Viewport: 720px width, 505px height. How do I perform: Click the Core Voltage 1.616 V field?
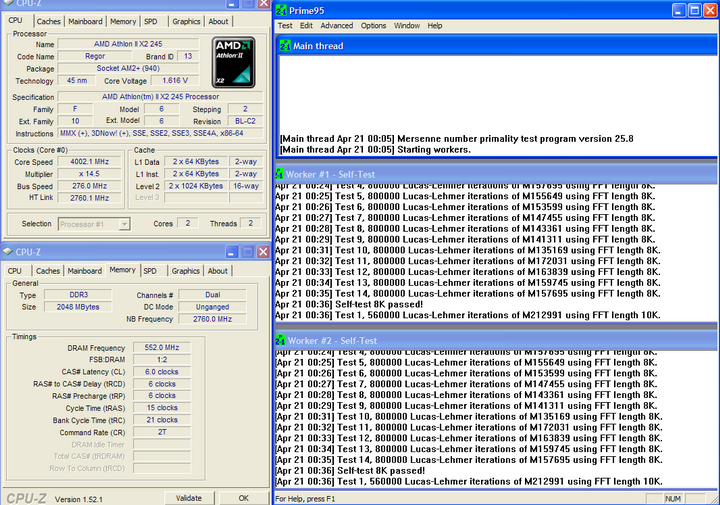tap(175, 80)
